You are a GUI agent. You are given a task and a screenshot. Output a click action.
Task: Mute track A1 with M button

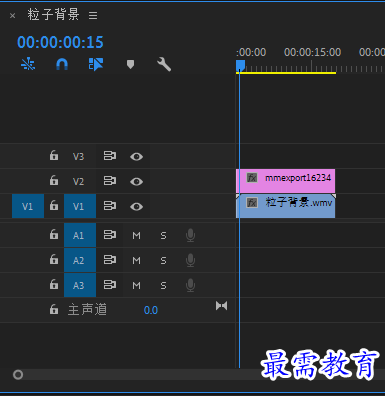tap(136, 236)
